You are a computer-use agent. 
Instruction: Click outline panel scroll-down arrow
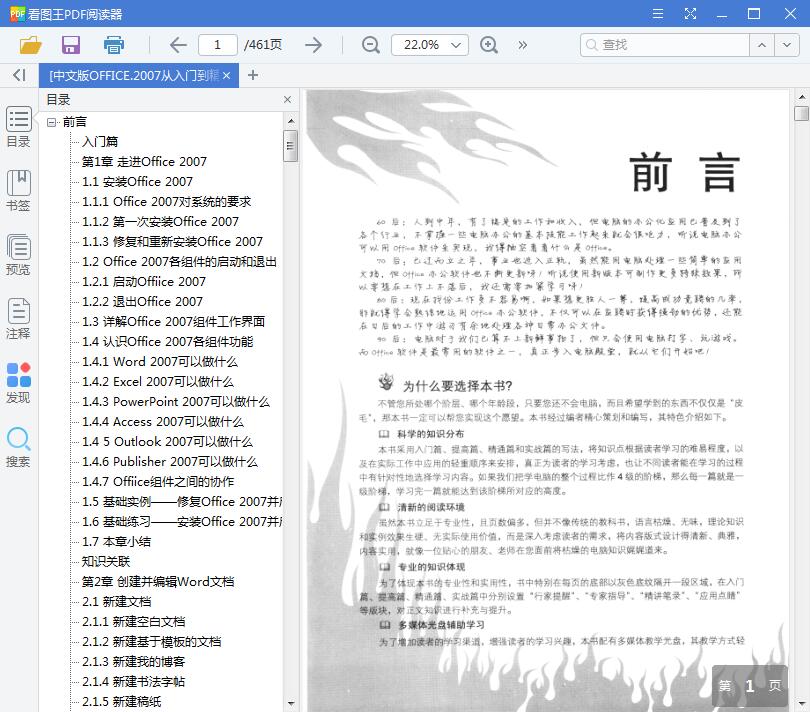[290, 704]
